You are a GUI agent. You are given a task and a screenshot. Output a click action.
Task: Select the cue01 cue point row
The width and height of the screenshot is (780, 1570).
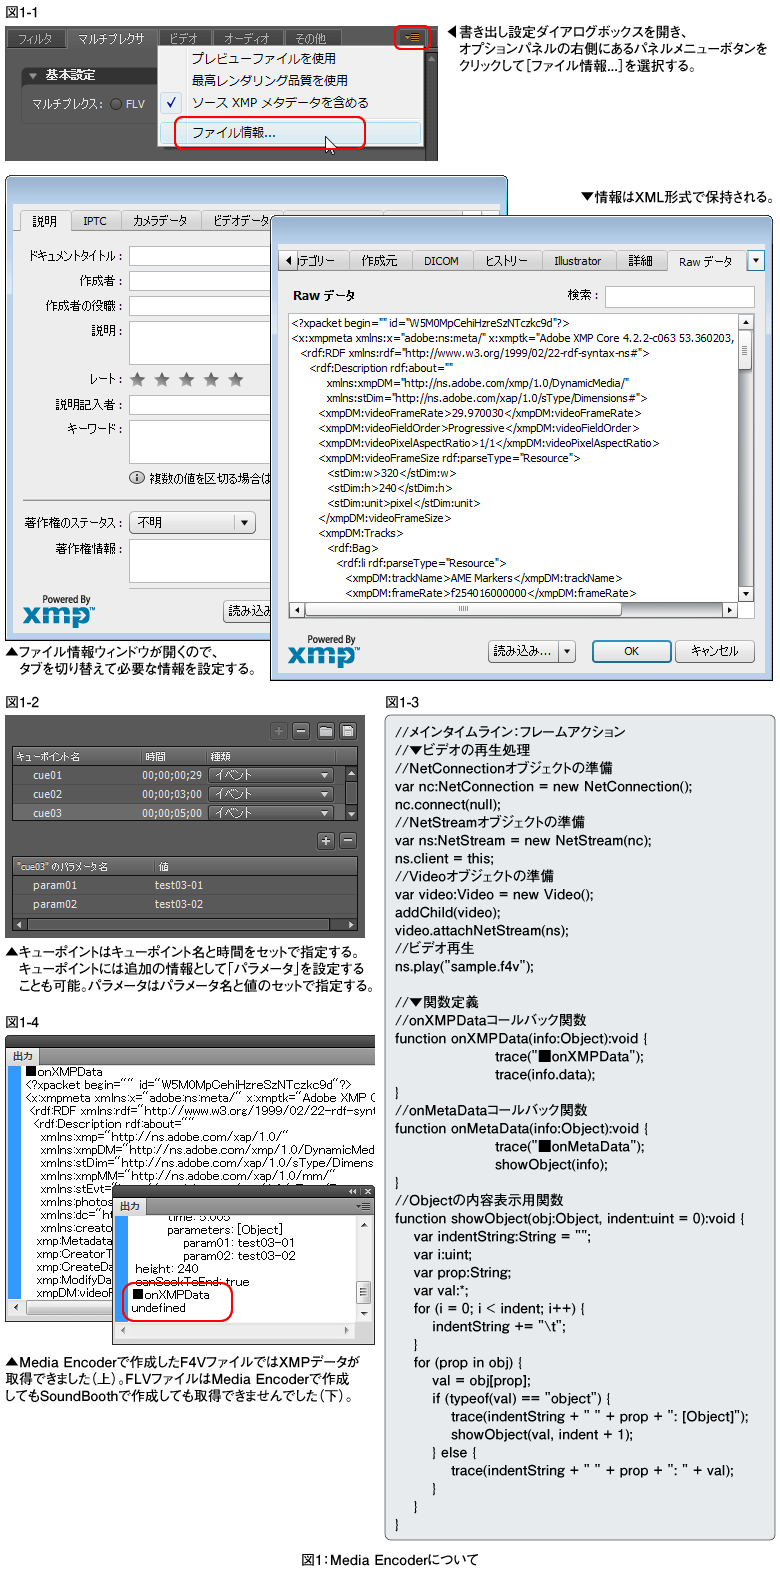point(178,775)
